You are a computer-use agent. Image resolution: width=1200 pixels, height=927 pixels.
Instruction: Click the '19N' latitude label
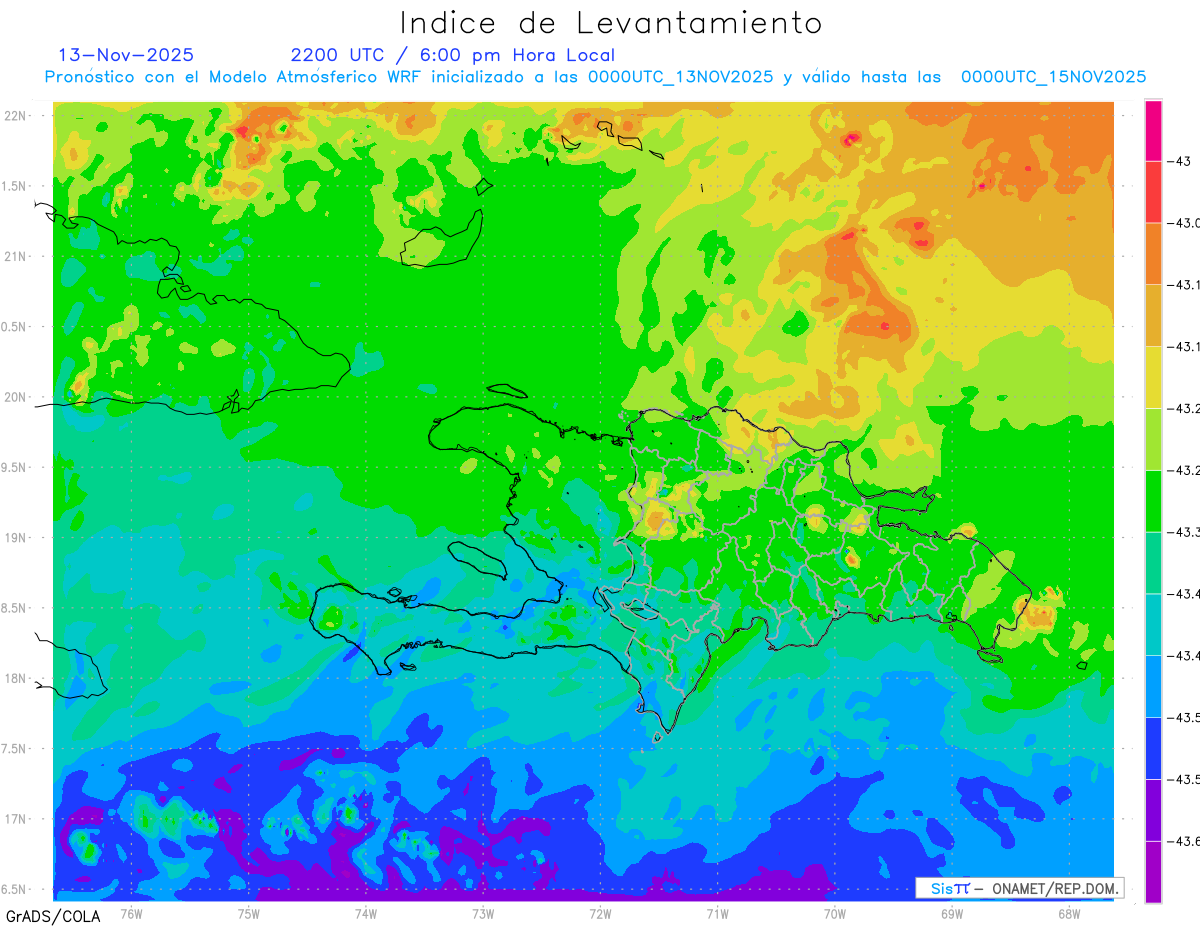pos(17,537)
